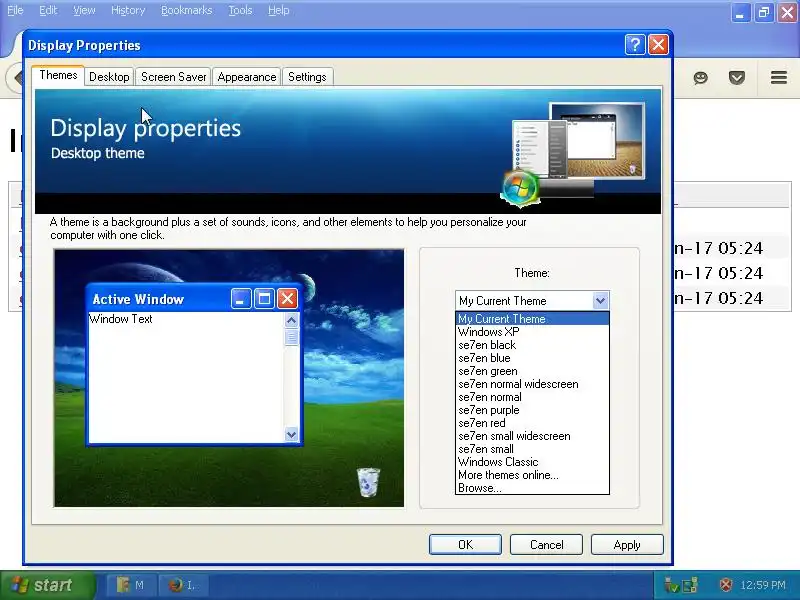Pick the se7en small theme
The image size is (800, 600).
point(532,449)
